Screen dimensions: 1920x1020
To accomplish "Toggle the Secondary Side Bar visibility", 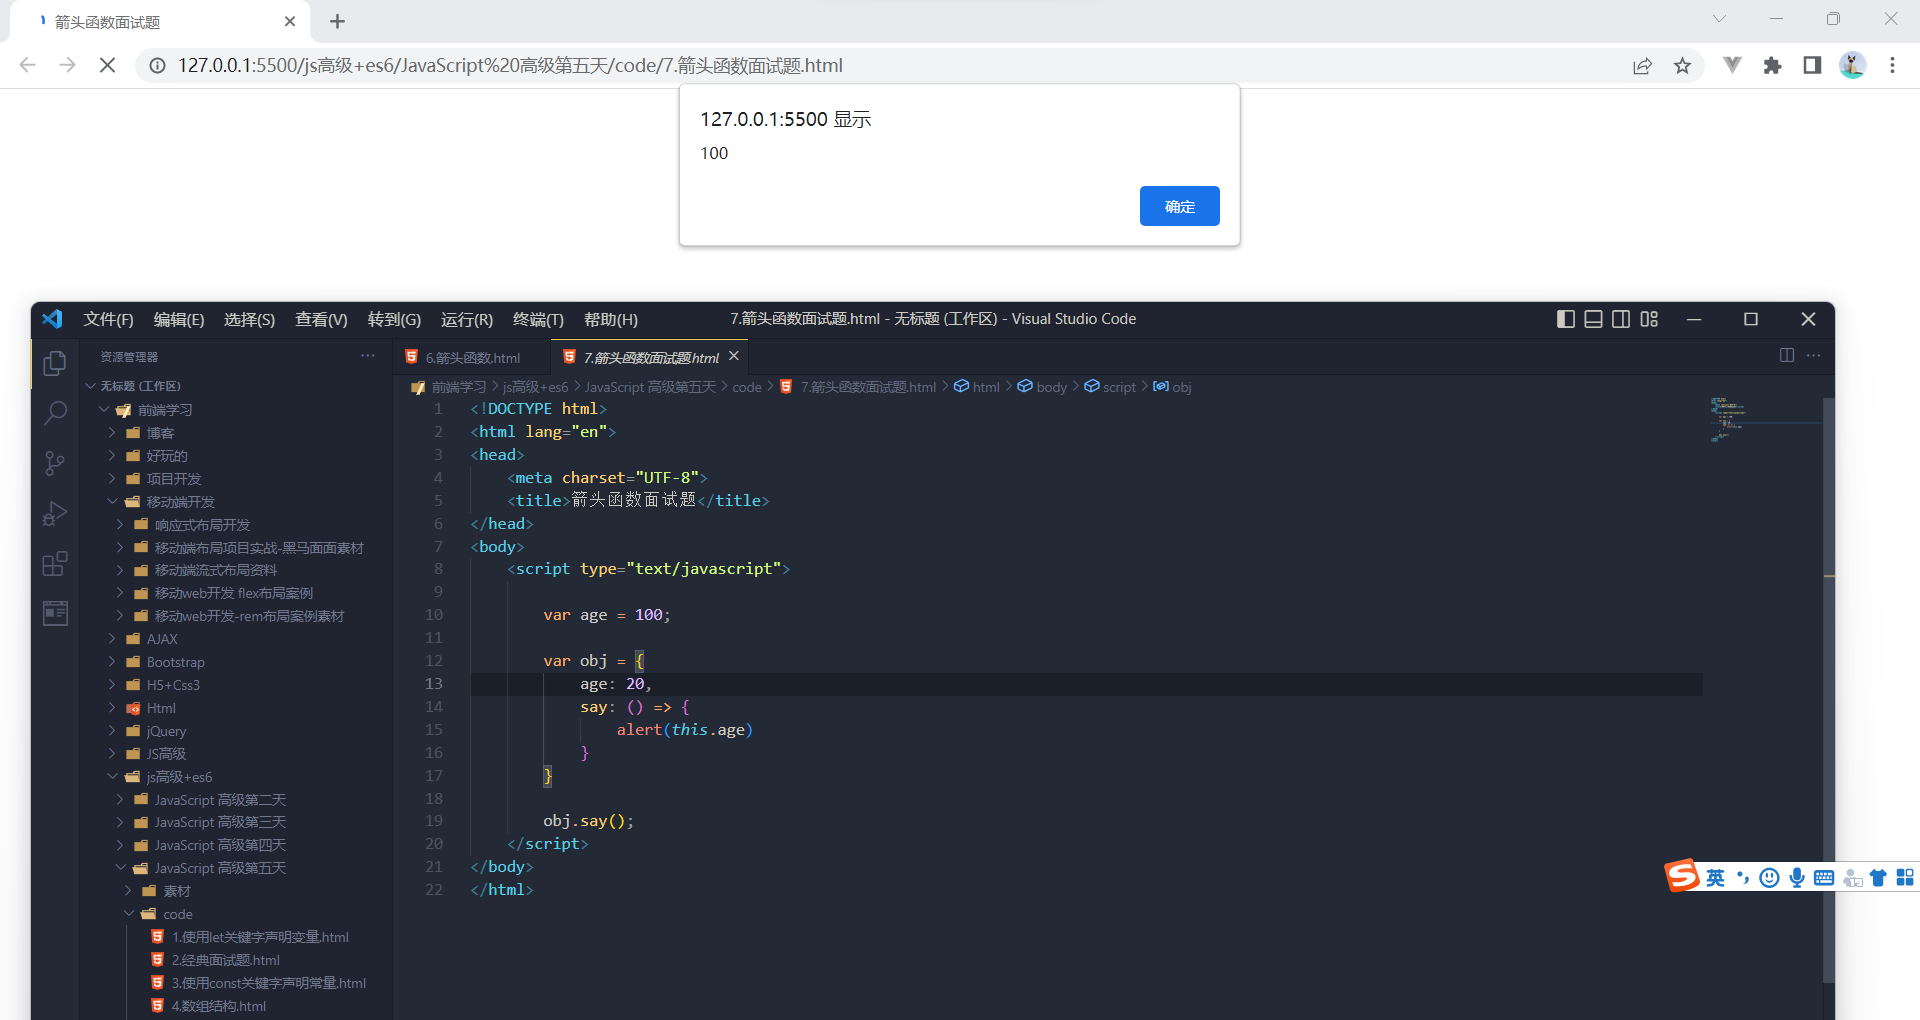I will pyautogui.click(x=1621, y=319).
